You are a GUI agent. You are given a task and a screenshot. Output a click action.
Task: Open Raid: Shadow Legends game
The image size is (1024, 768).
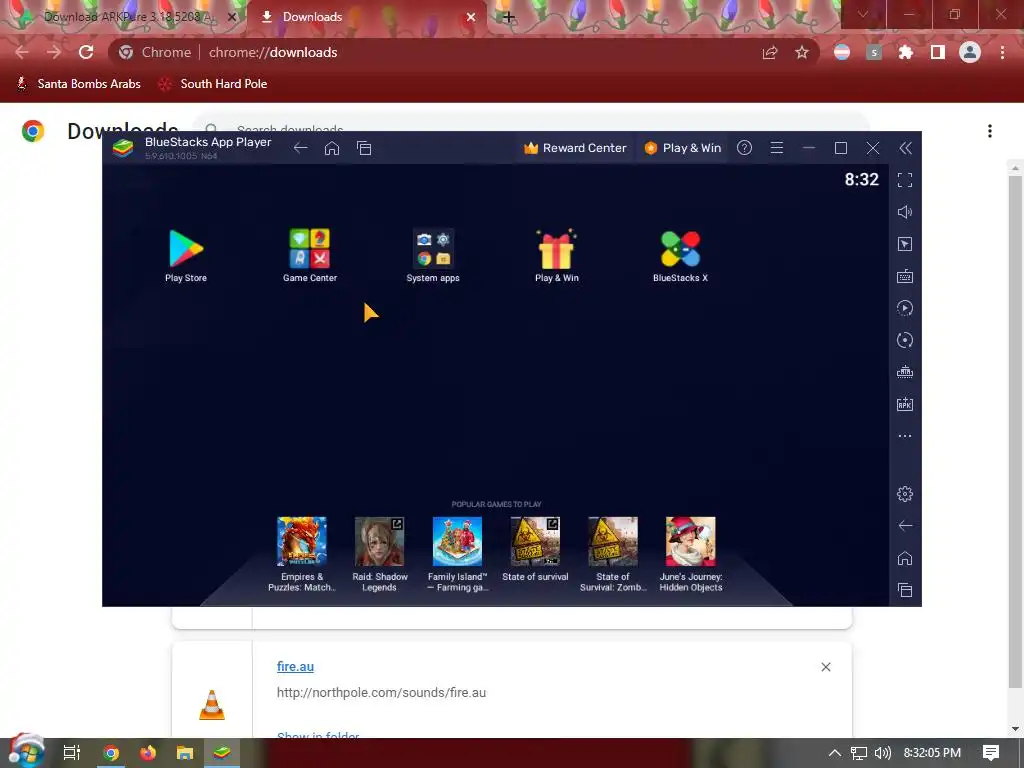point(379,541)
